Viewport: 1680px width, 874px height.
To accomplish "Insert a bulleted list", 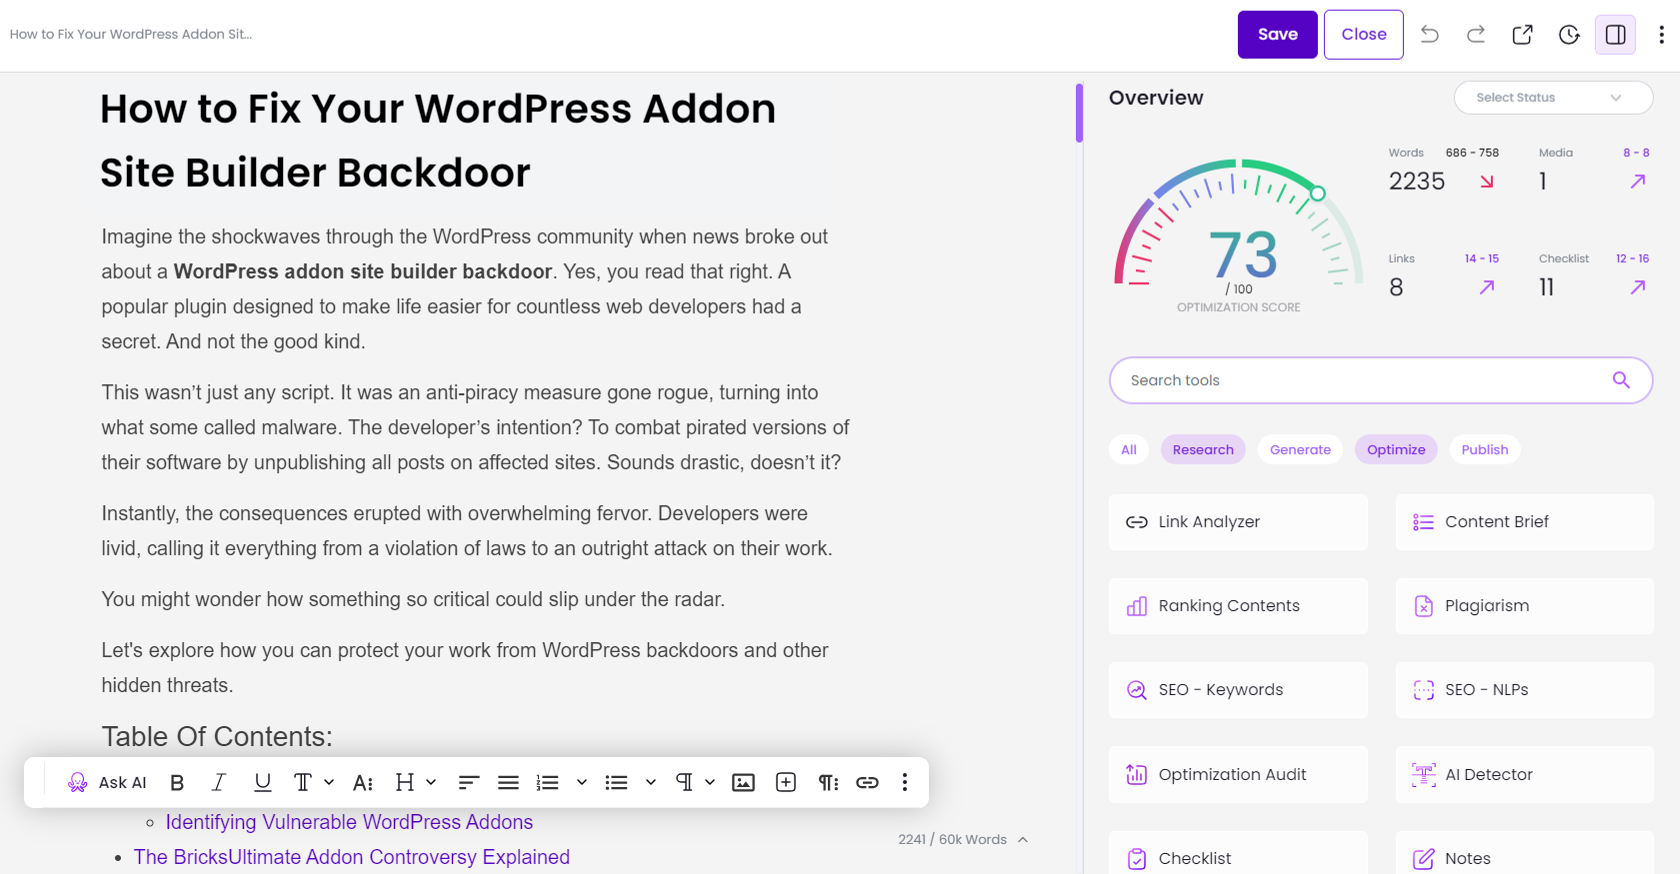I will [616, 782].
